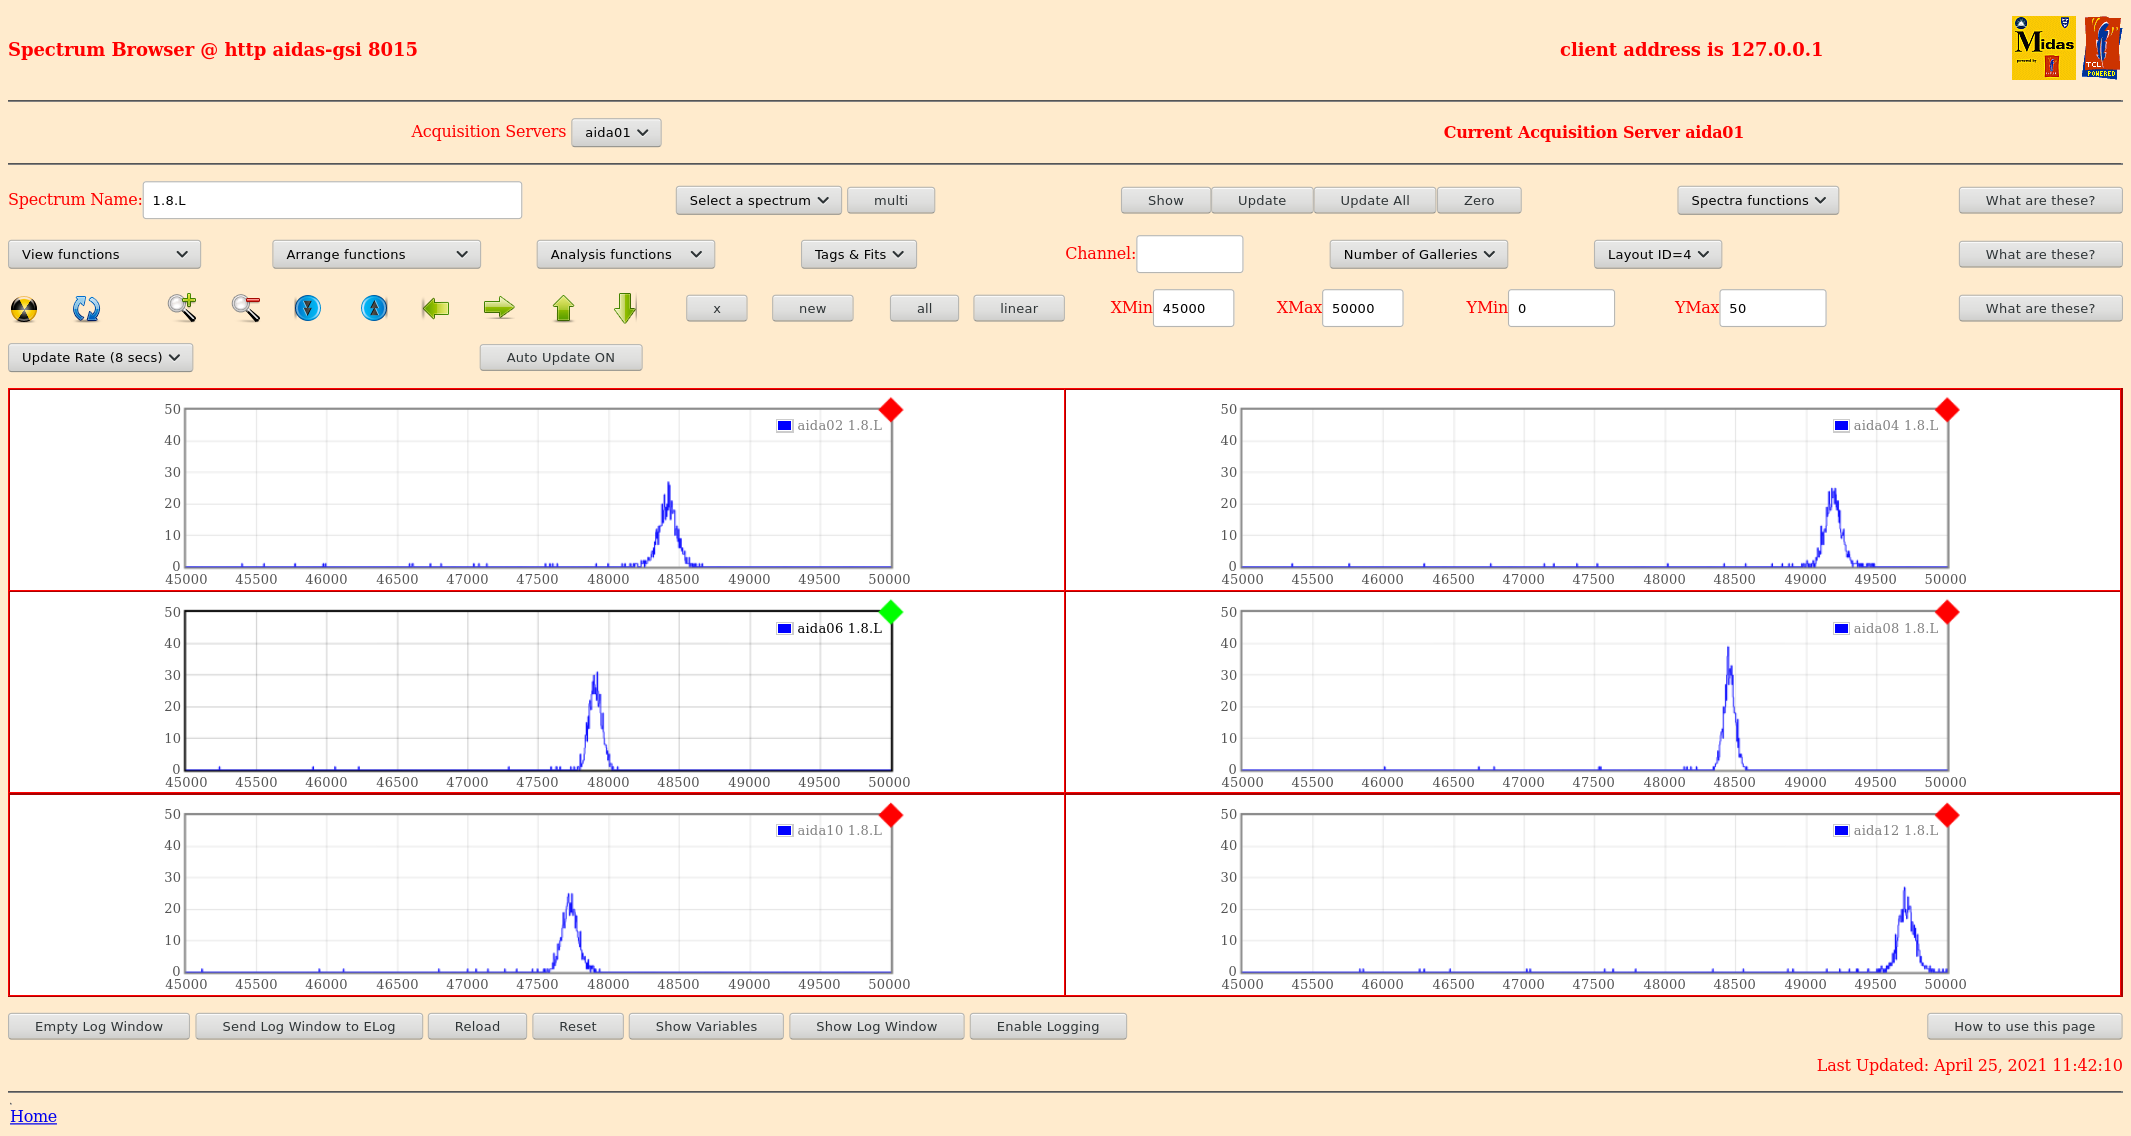The image size is (2131, 1136).
Task: Open the View functions menu
Action: pyautogui.click(x=104, y=255)
